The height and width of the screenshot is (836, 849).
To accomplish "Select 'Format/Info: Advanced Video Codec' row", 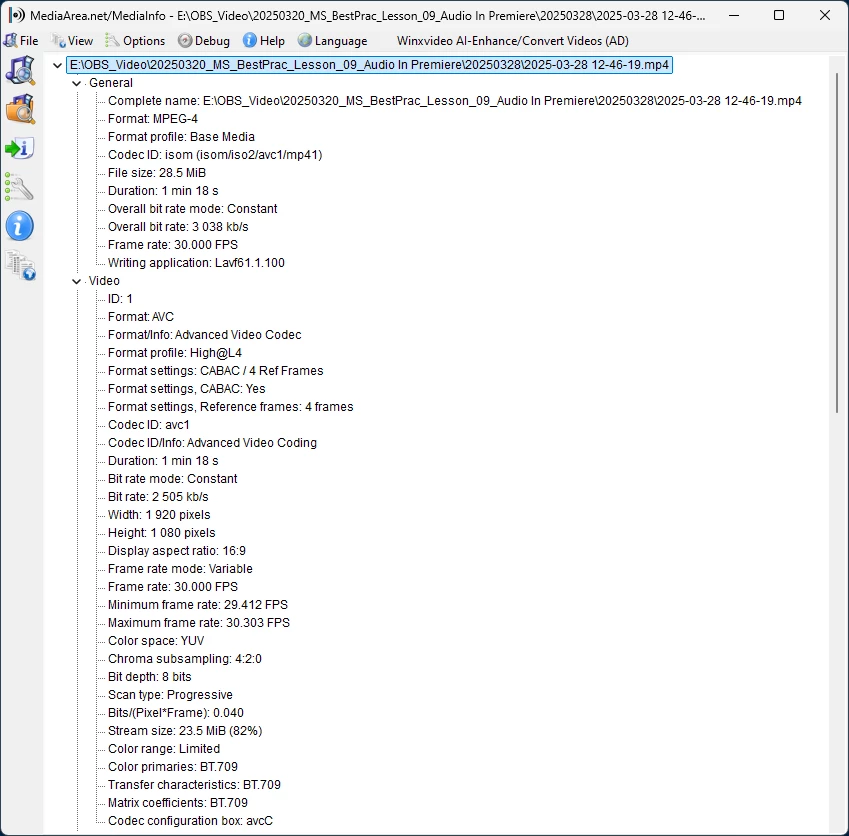I will point(205,335).
